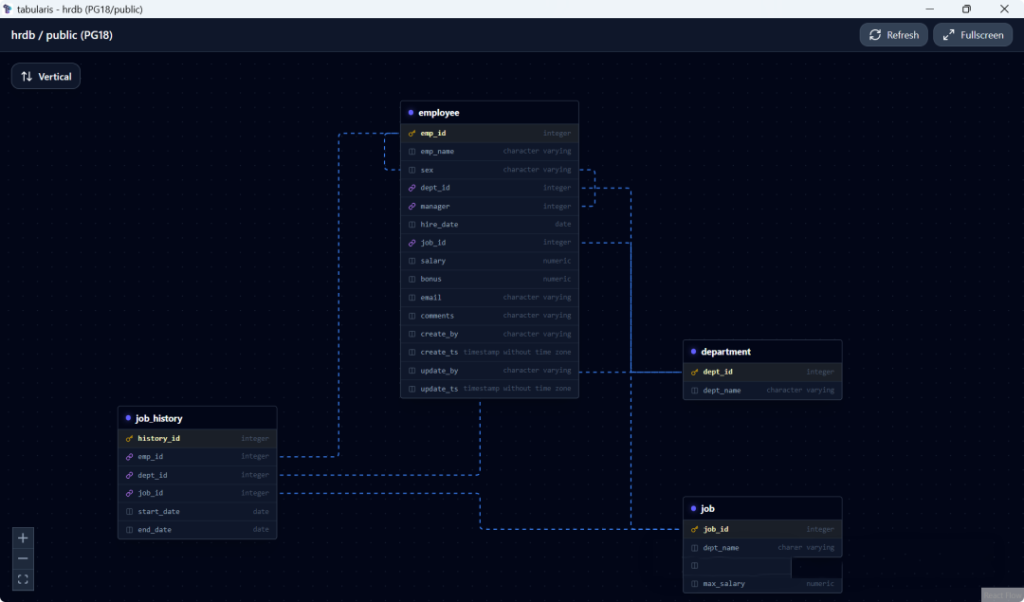Click the salary column in employee table
1024x602 pixels.
coord(489,261)
